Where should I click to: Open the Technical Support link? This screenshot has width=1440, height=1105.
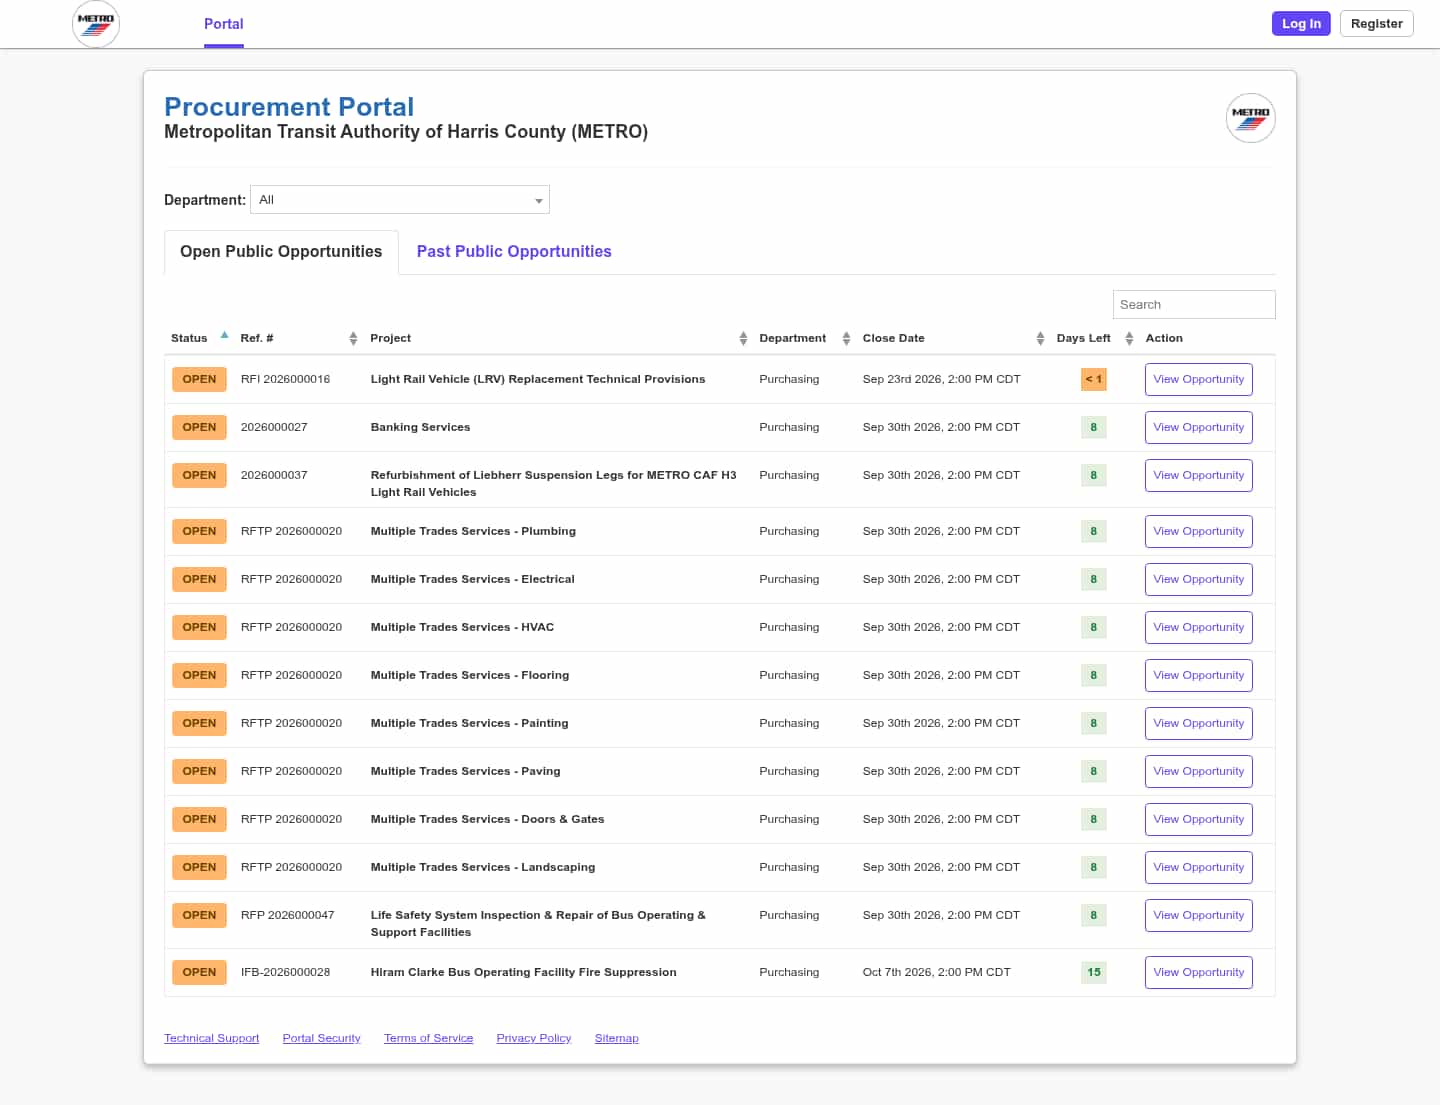pos(211,1038)
